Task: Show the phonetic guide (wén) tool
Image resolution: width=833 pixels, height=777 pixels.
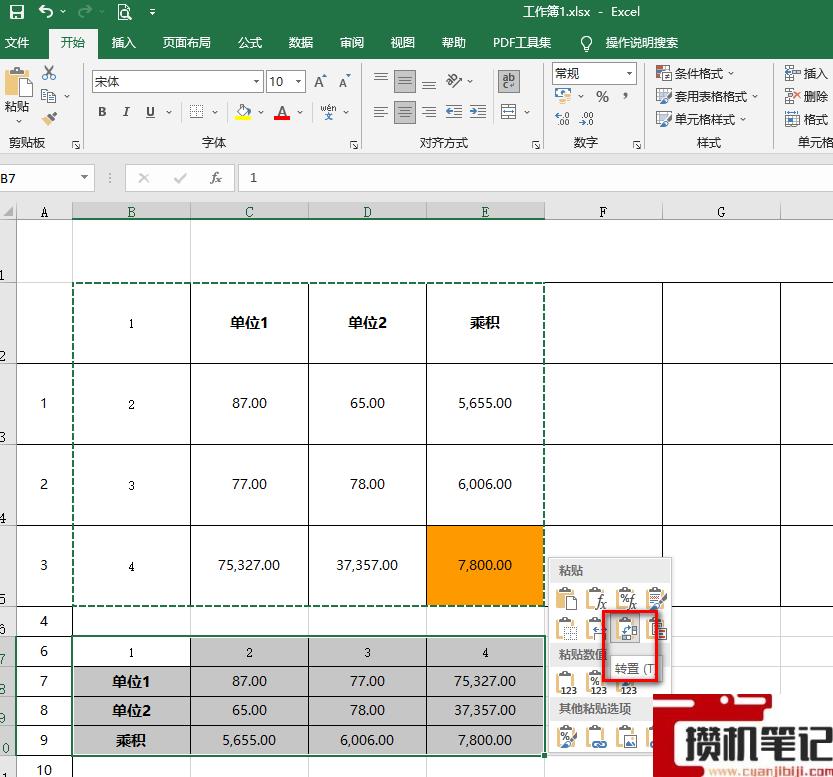Action: coord(328,112)
